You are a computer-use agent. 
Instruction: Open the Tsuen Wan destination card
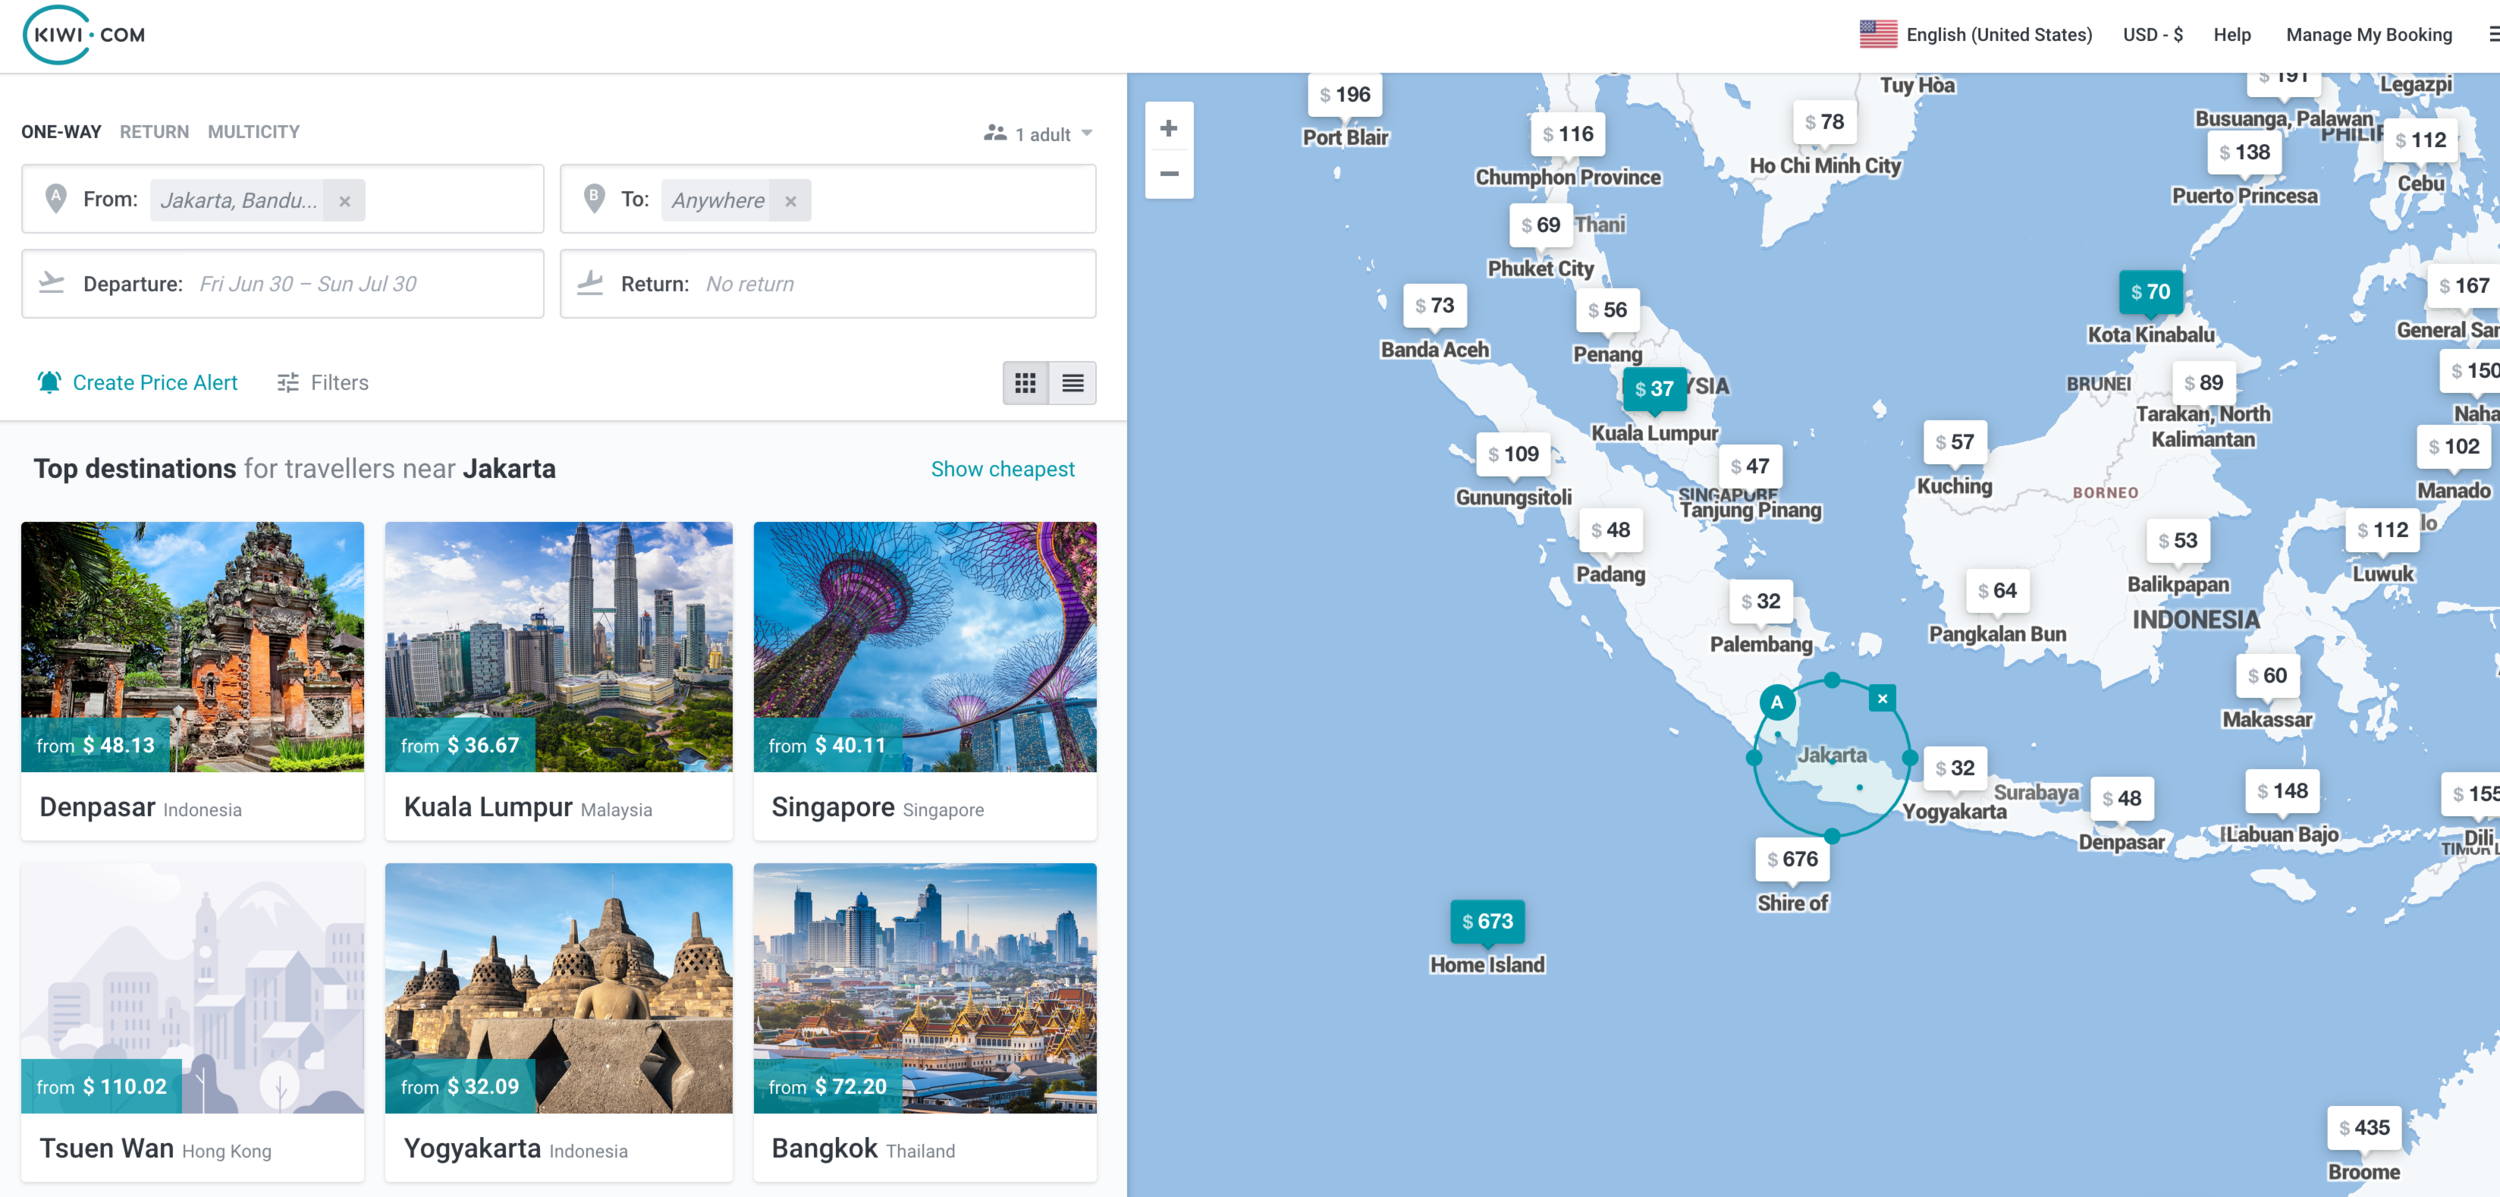pos(192,1022)
